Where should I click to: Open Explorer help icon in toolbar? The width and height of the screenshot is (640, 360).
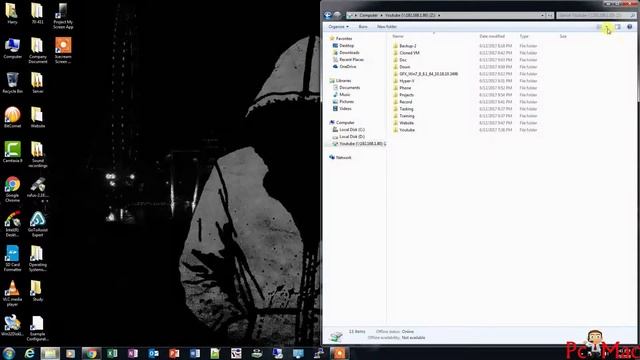coord(629,27)
